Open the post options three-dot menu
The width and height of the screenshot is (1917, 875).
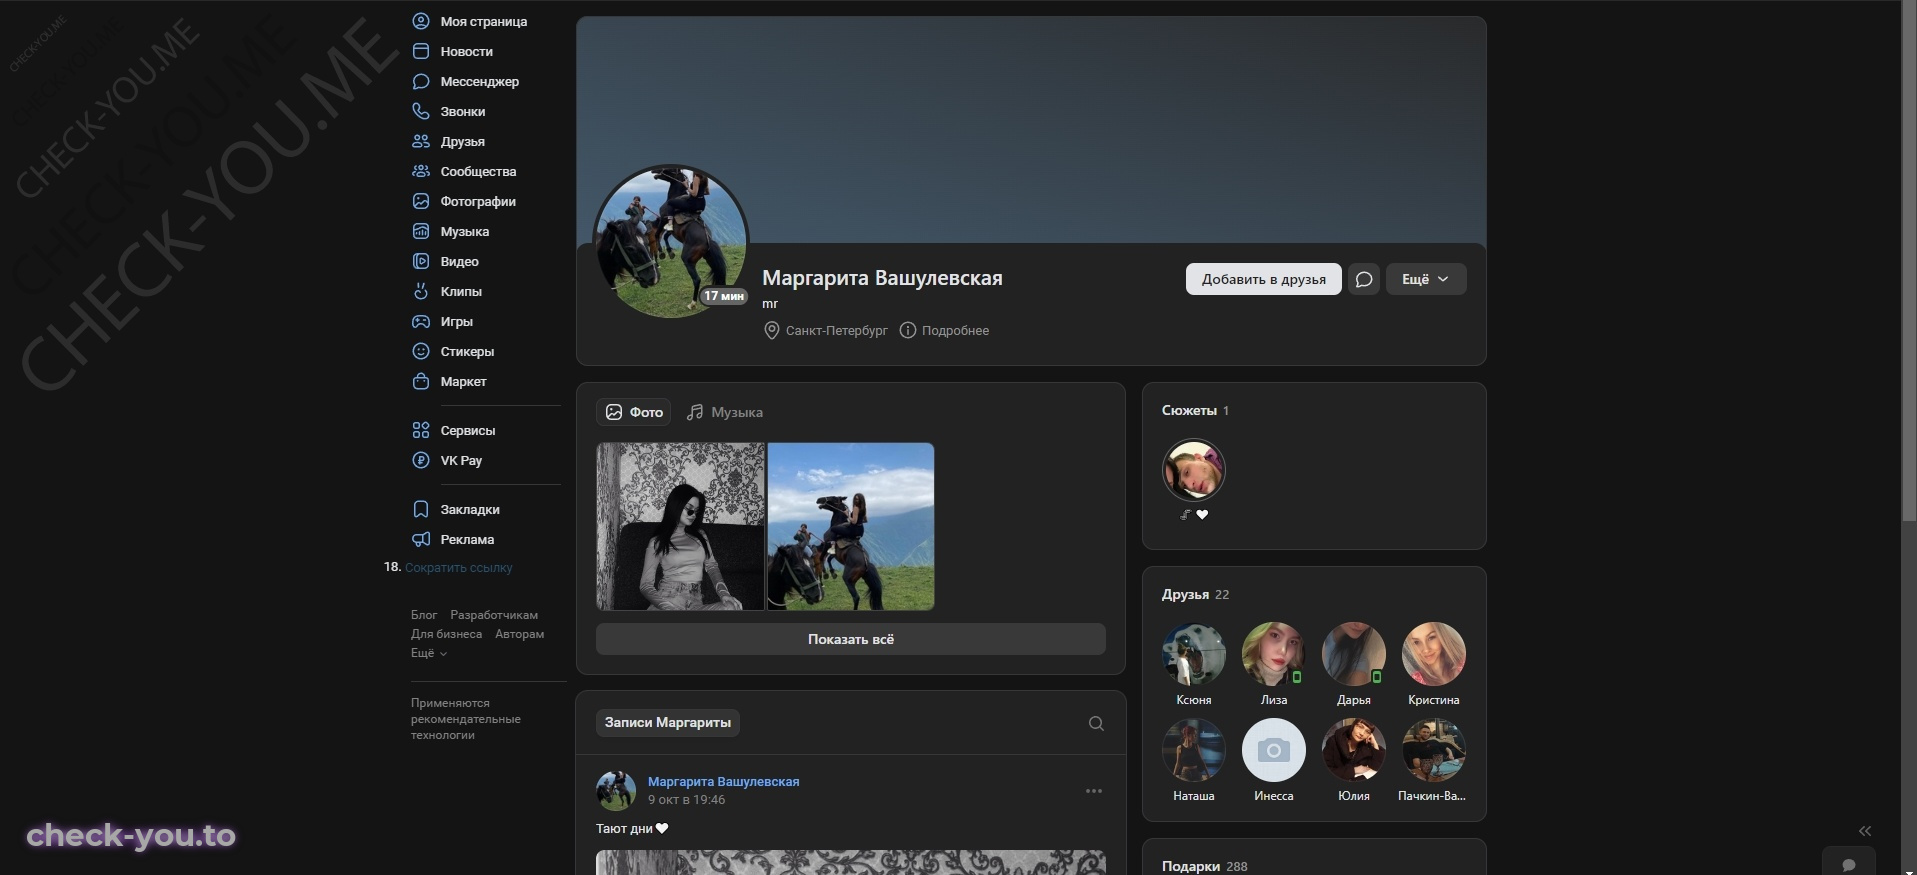click(x=1094, y=791)
